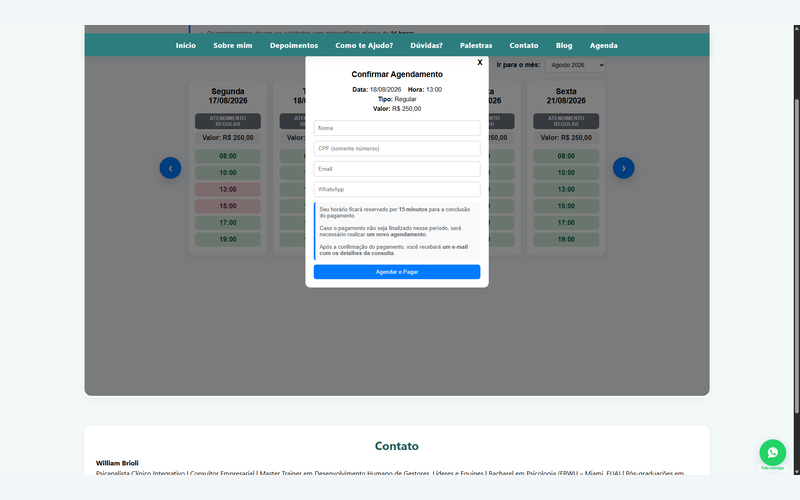Click the Contato section heading
800x500 pixels.
click(396, 446)
